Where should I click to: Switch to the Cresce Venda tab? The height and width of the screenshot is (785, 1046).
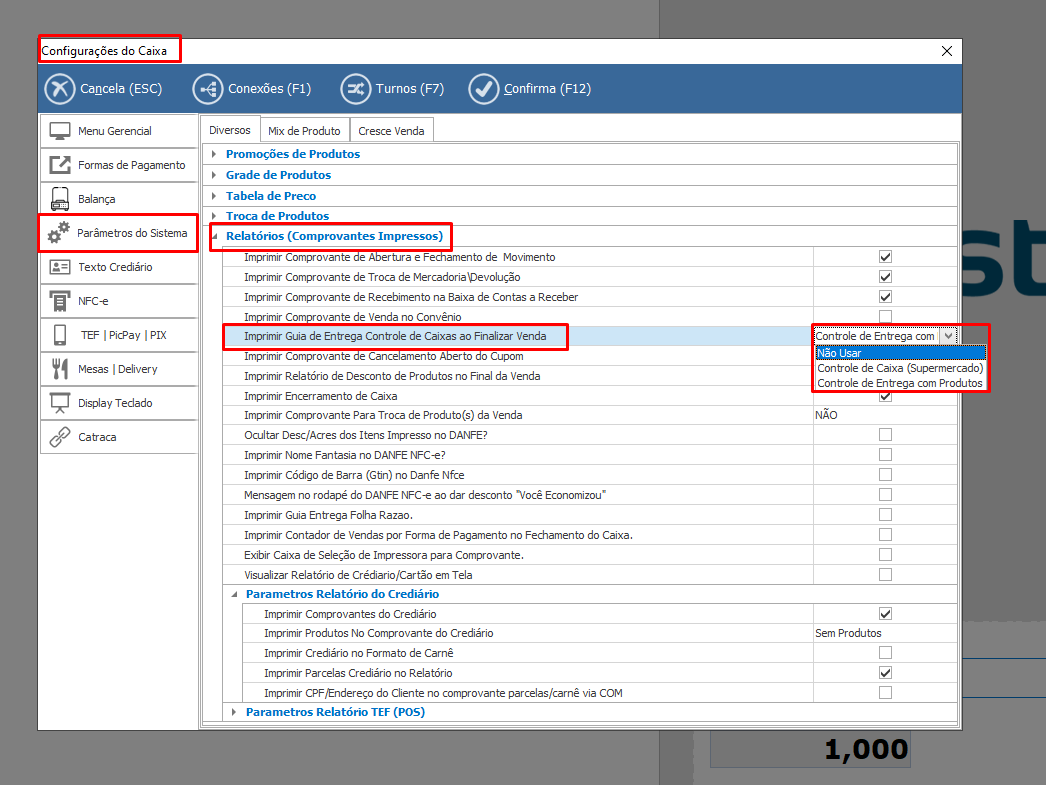click(x=391, y=131)
